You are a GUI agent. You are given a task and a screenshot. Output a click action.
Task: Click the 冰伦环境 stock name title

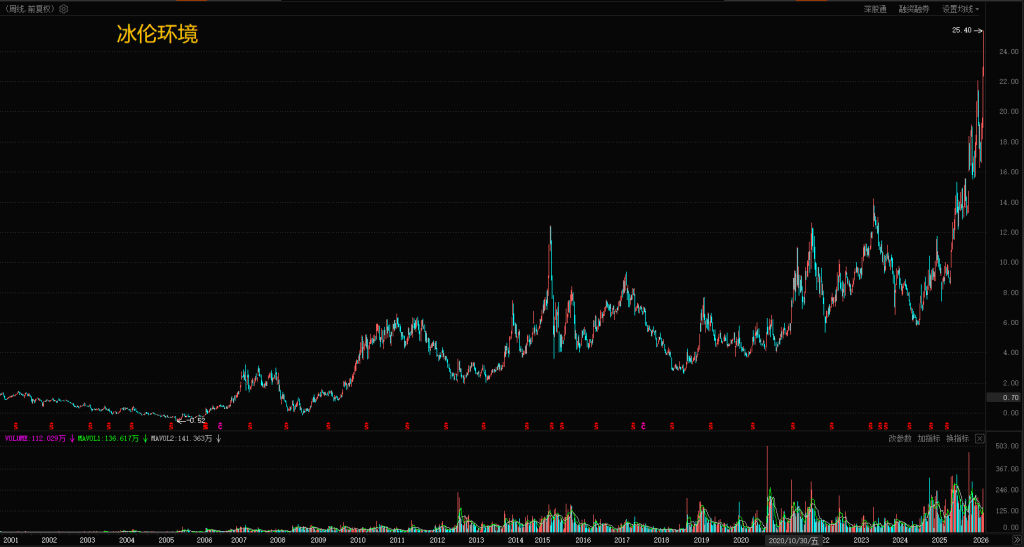point(157,34)
